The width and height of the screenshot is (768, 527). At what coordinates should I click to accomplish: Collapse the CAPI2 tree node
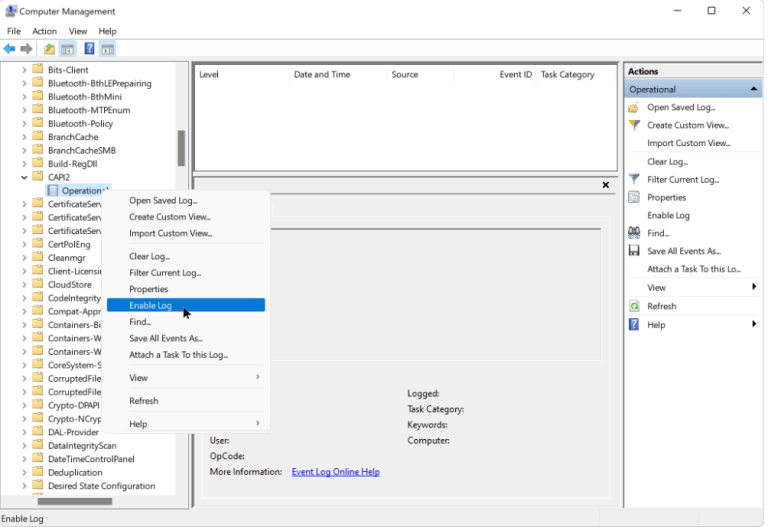point(24,177)
